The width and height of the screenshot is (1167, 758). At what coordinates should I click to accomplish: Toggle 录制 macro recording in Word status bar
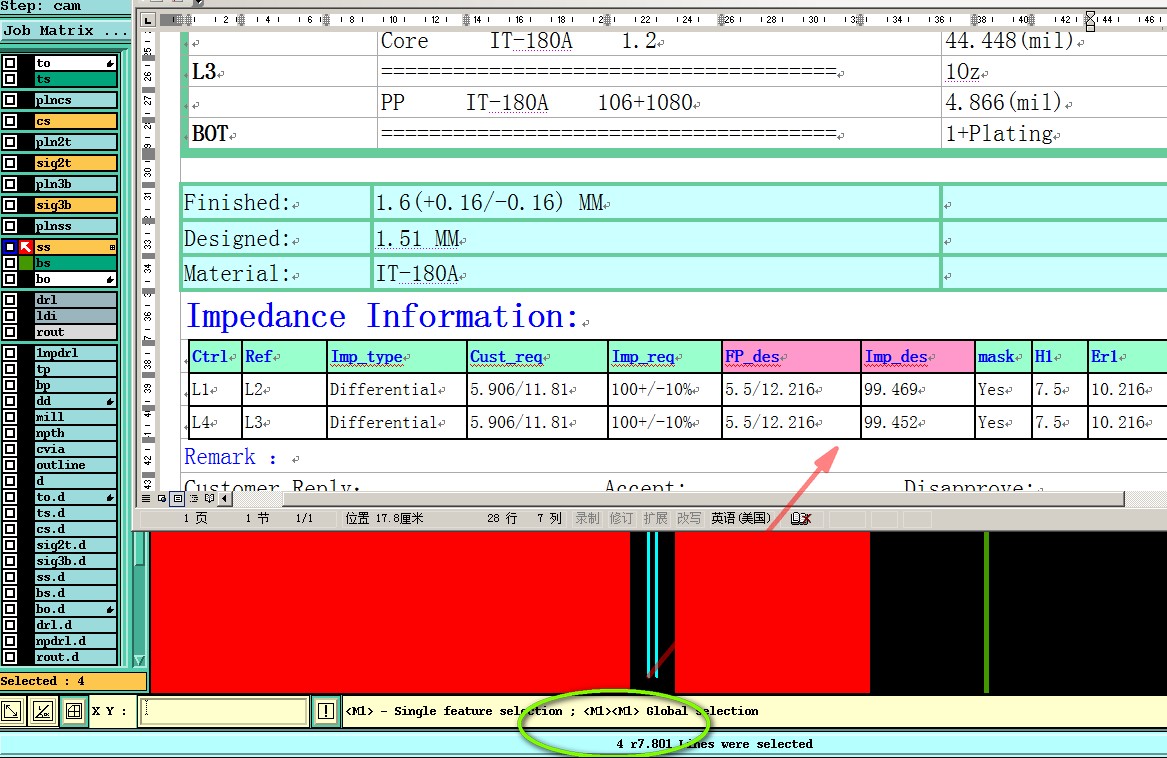[x=586, y=518]
